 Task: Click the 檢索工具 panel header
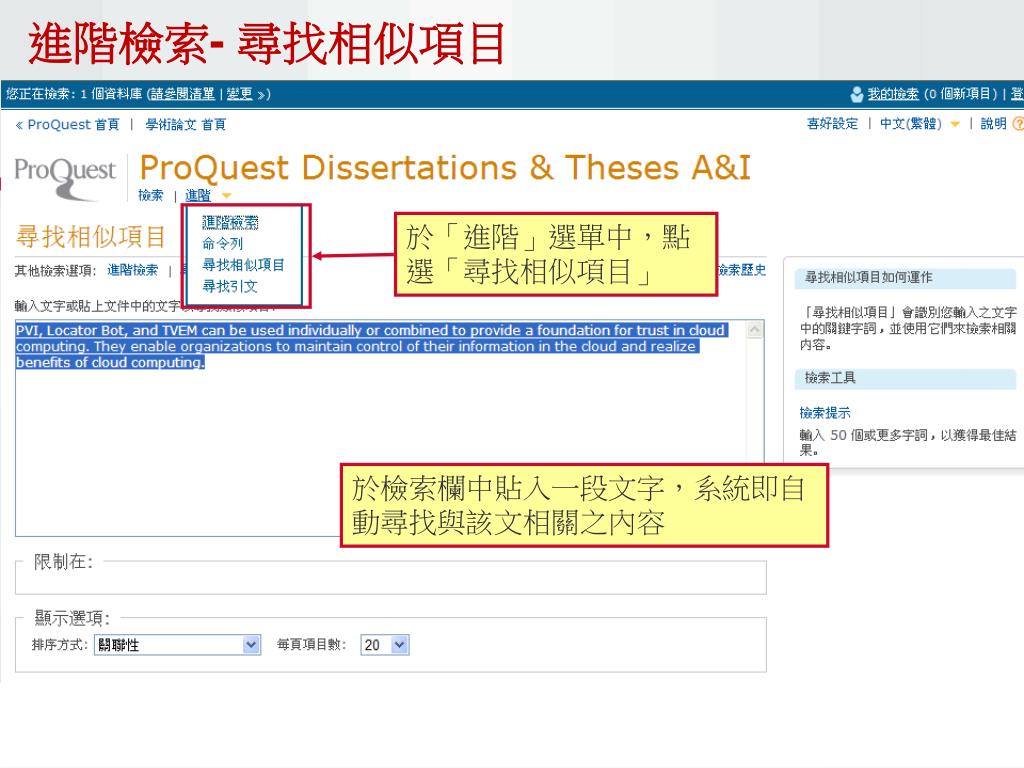pyautogui.click(x=905, y=378)
